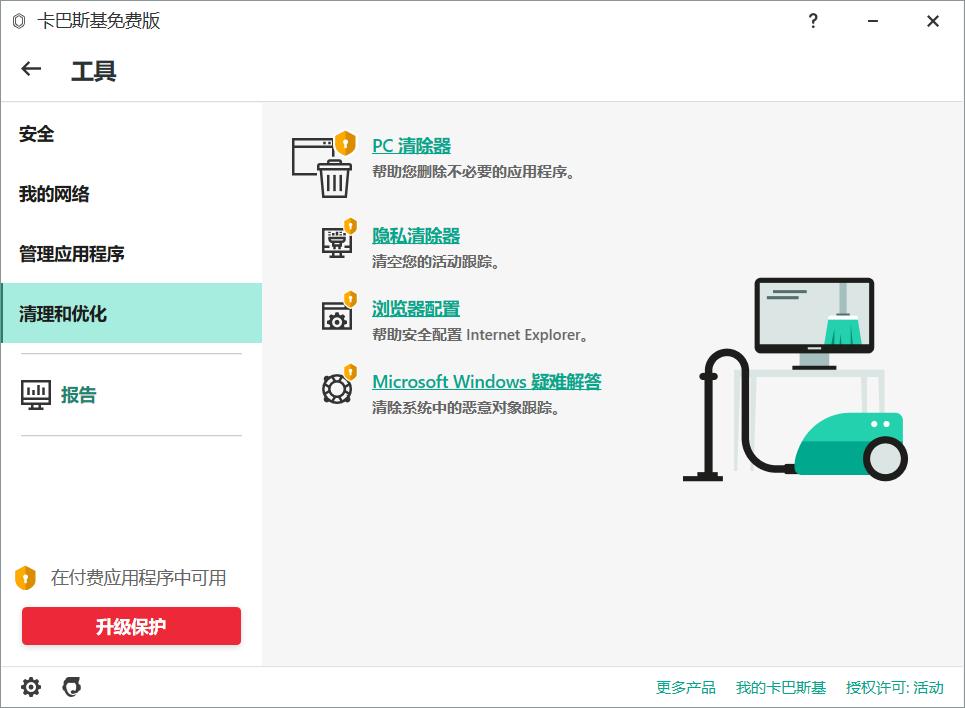The width and height of the screenshot is (965, 708).
Task: Select the 浏览器配置 browser settings icon
Action: [x=334, y=314]
